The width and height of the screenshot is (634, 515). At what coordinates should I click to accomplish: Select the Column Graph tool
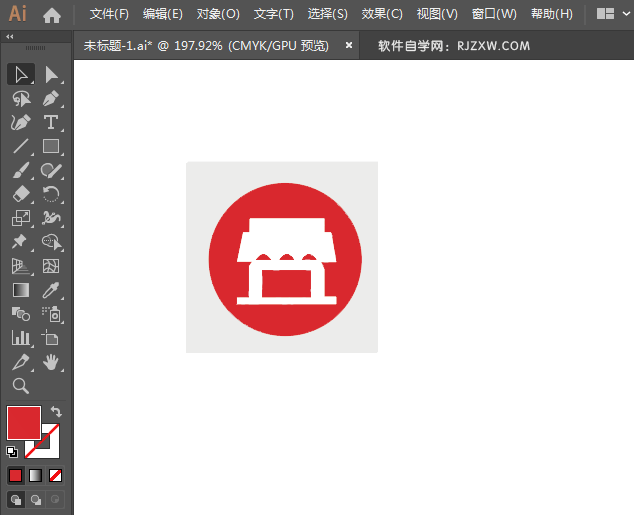point(21,338)
